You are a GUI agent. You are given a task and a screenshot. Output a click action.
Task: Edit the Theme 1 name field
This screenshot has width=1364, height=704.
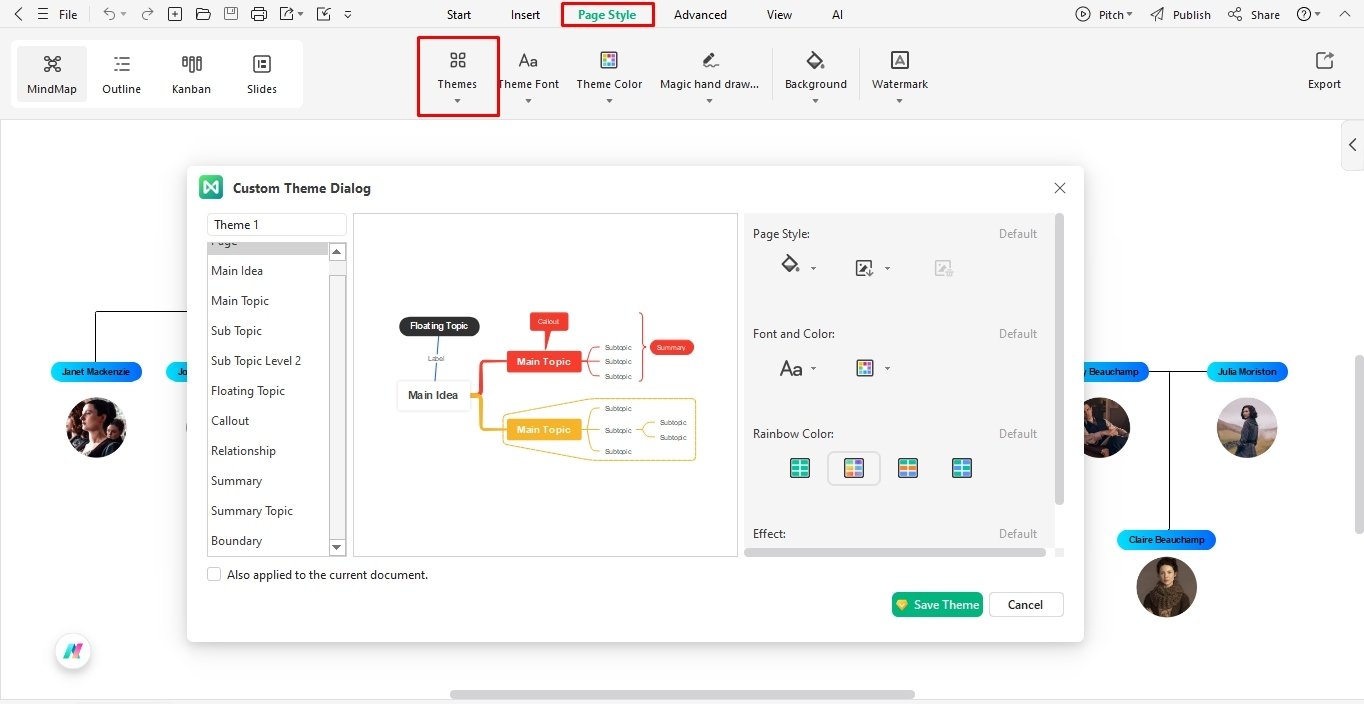(276, 224)
